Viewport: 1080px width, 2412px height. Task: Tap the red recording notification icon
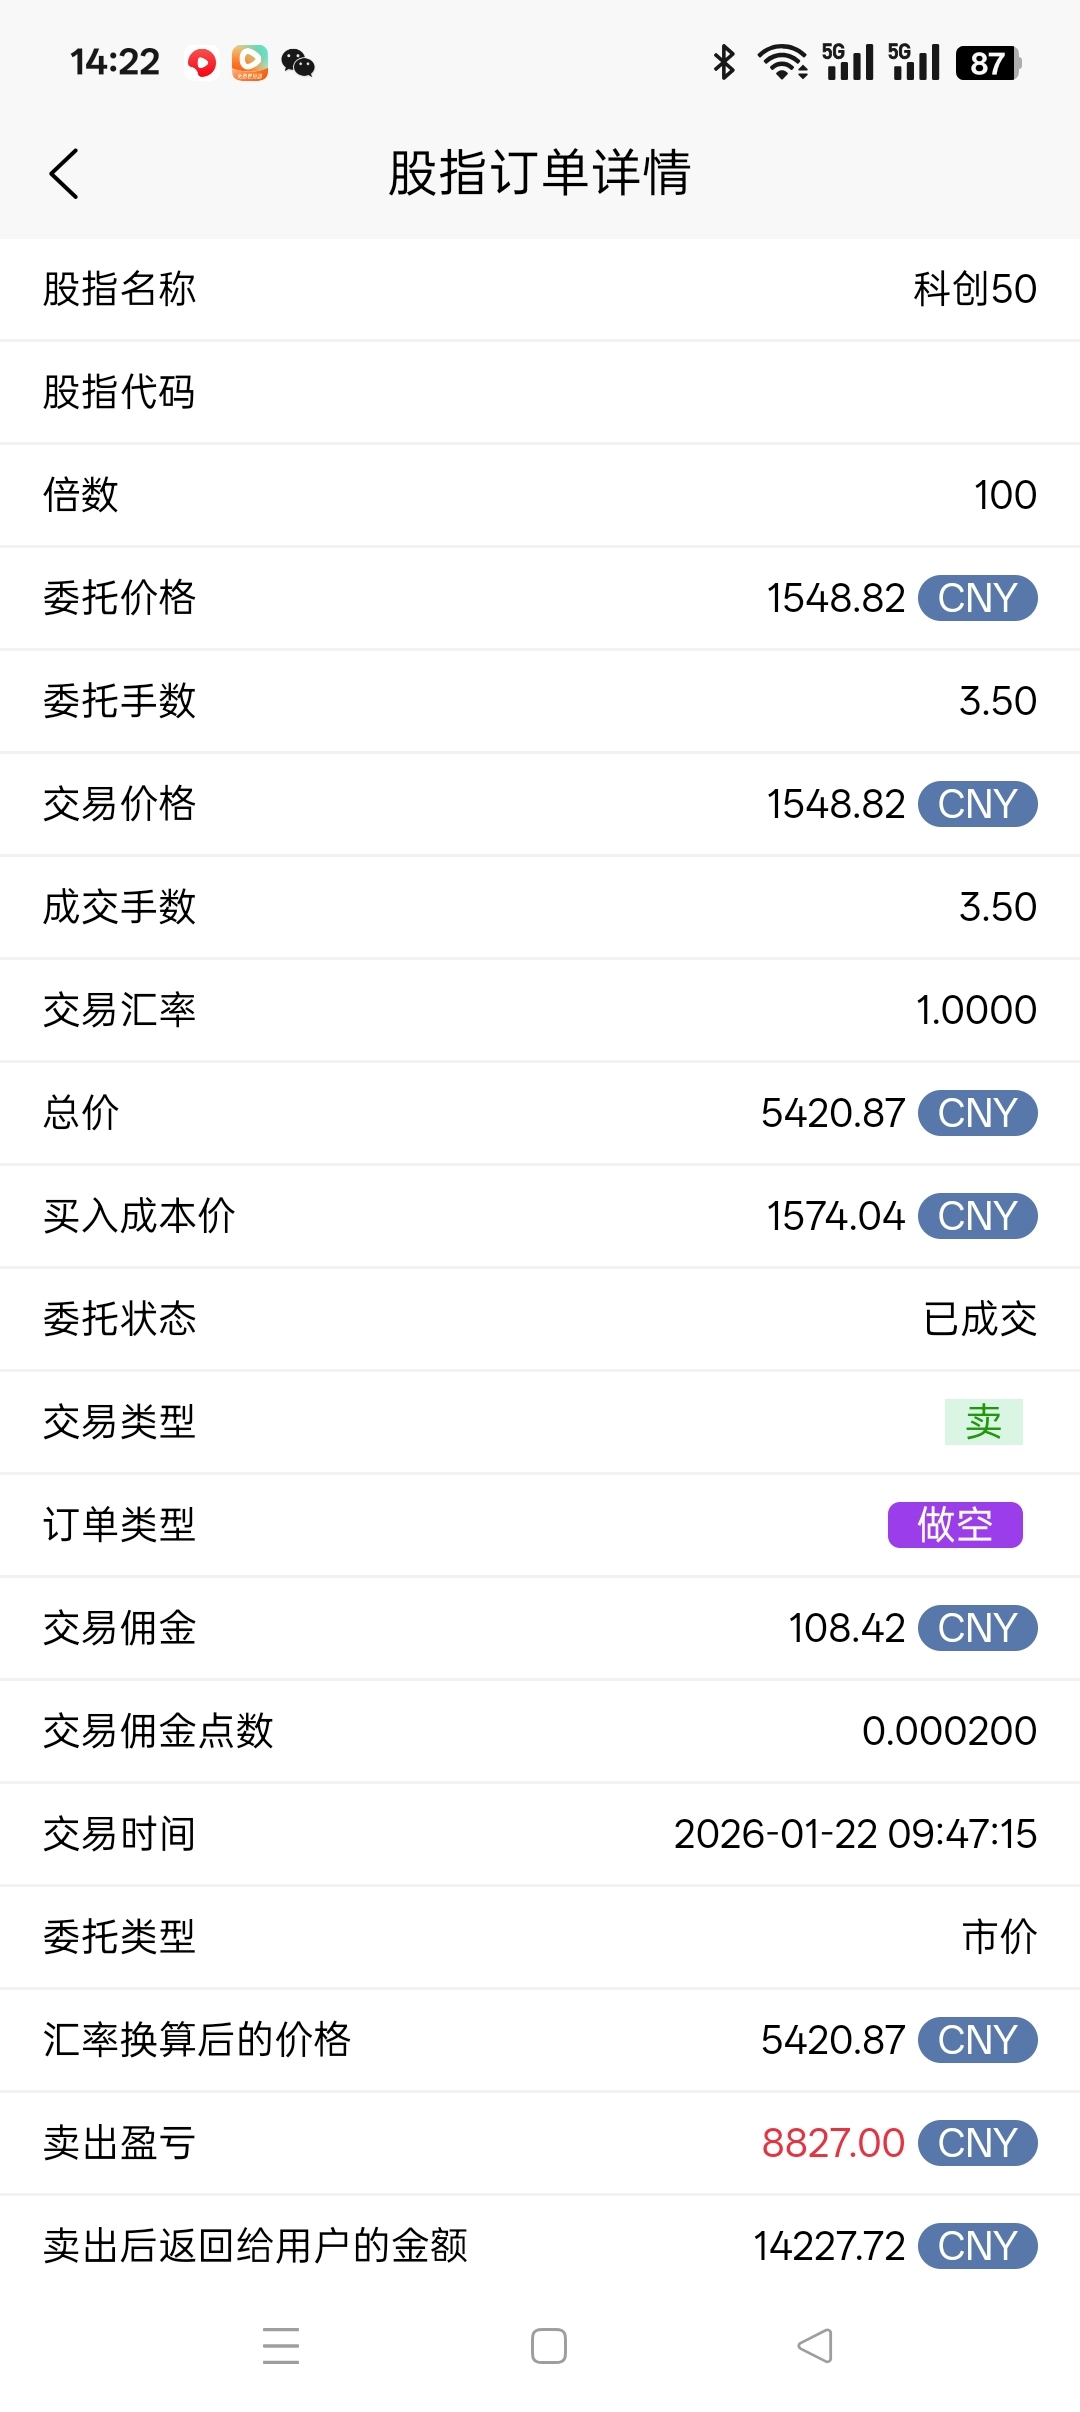pos(202,63)
